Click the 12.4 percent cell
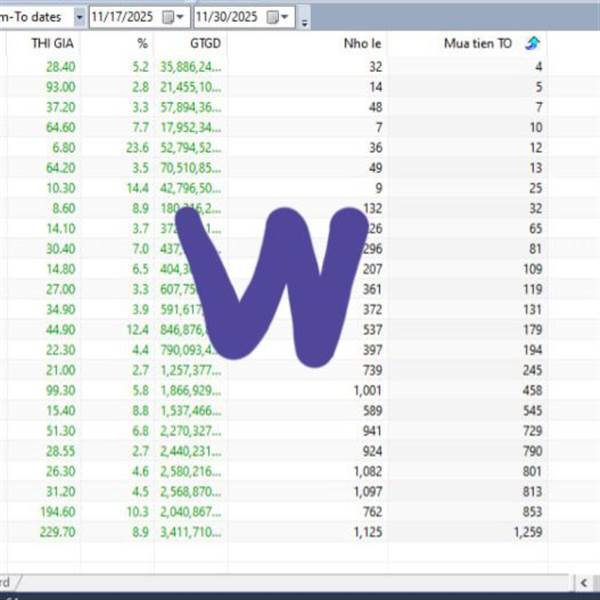The width and height of the screenshot is (600, 600). [x=137, y=330]
